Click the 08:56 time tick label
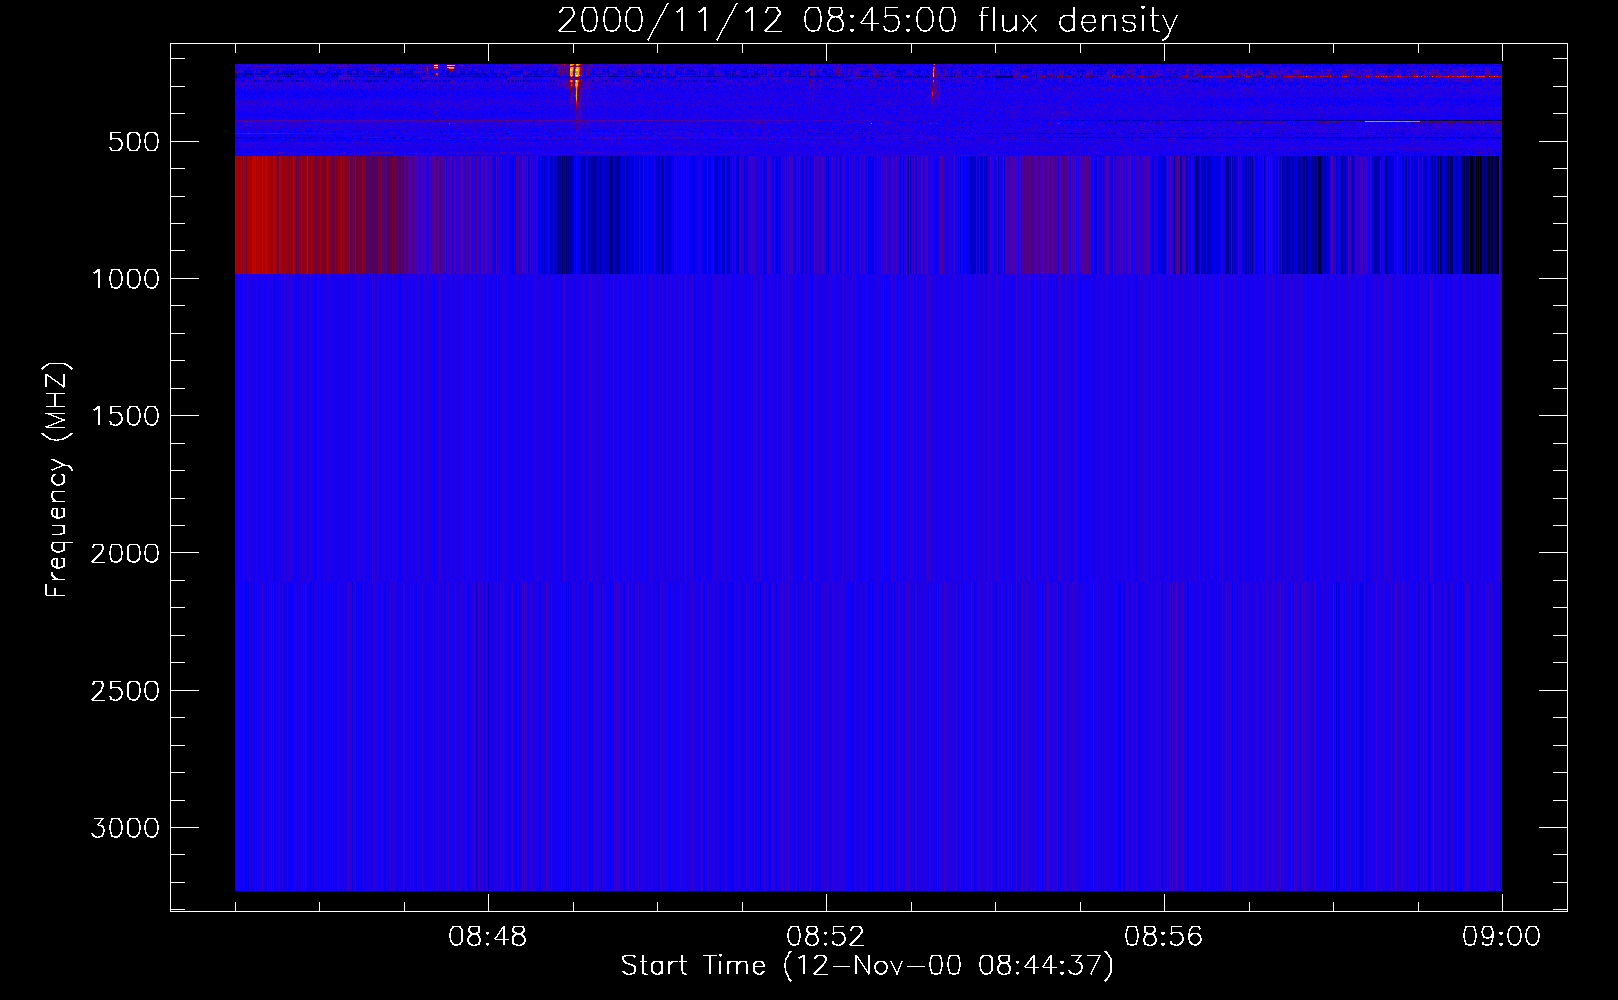The height and width of the screenshot is (1000, 1618). (x=1163, y=937)
